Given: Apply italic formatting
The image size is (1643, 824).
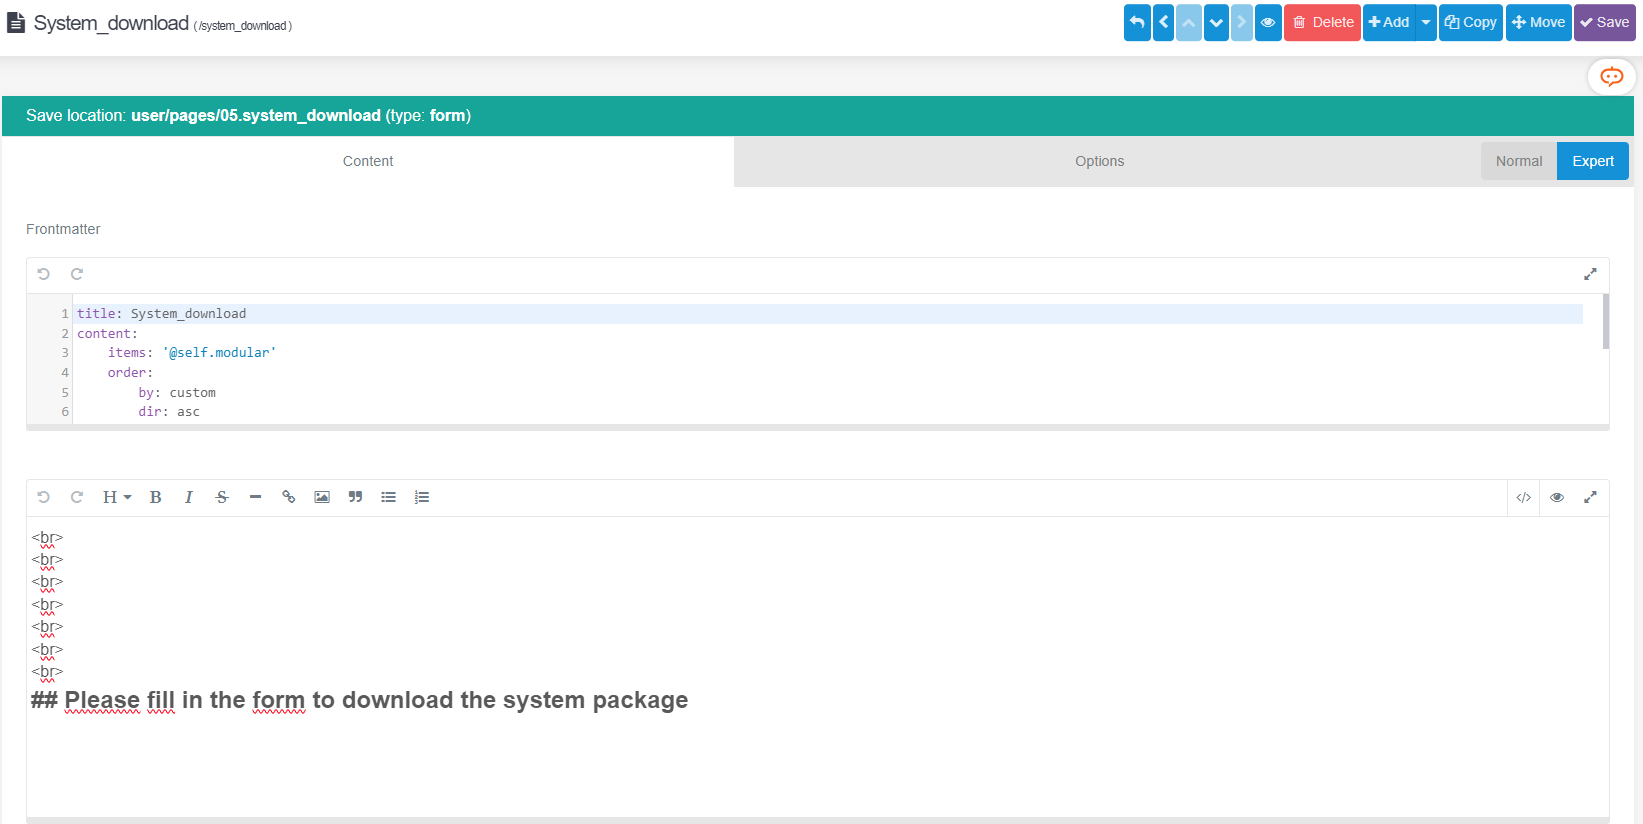Looking at the screenshot, I should point(189,497).
